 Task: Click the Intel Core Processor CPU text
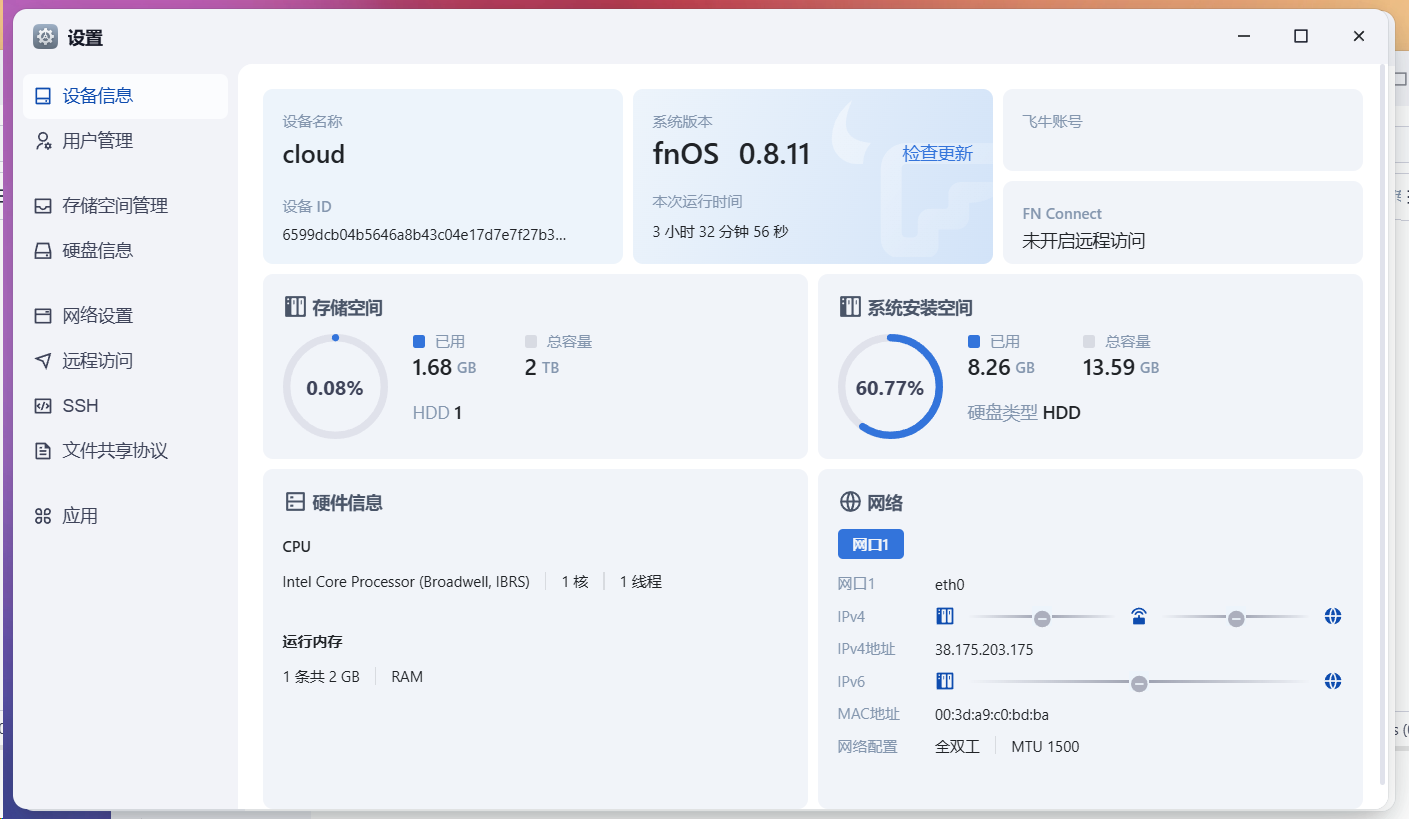tap(406, 582)
